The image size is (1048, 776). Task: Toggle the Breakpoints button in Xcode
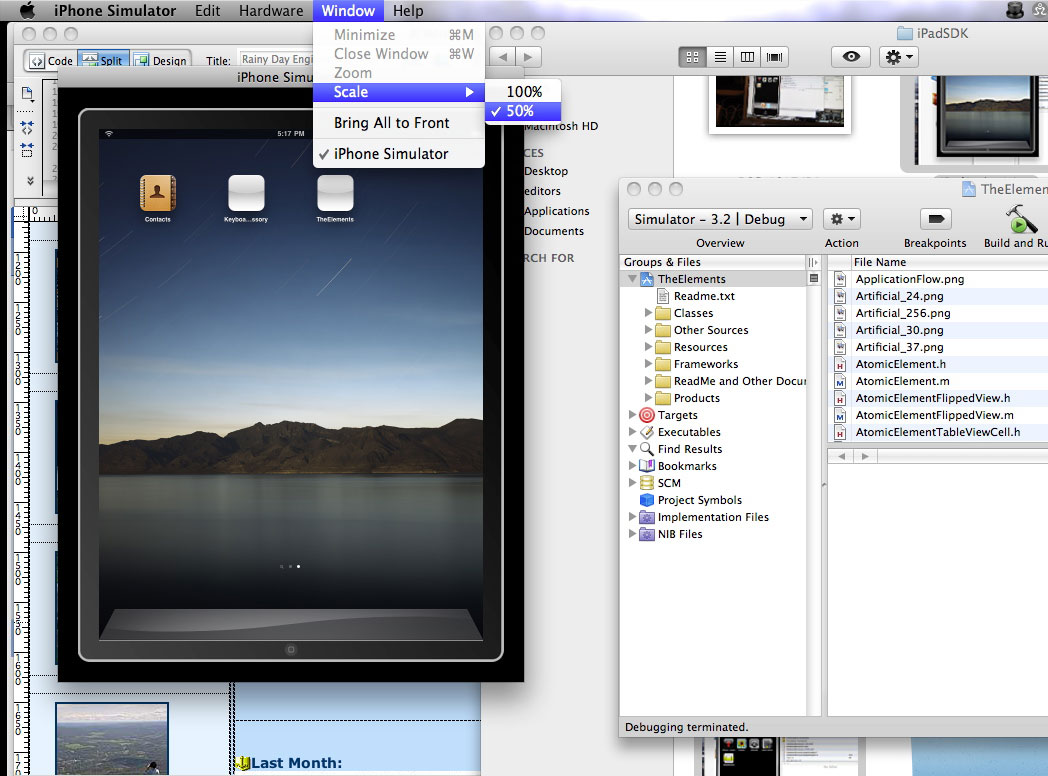point(936,219)
